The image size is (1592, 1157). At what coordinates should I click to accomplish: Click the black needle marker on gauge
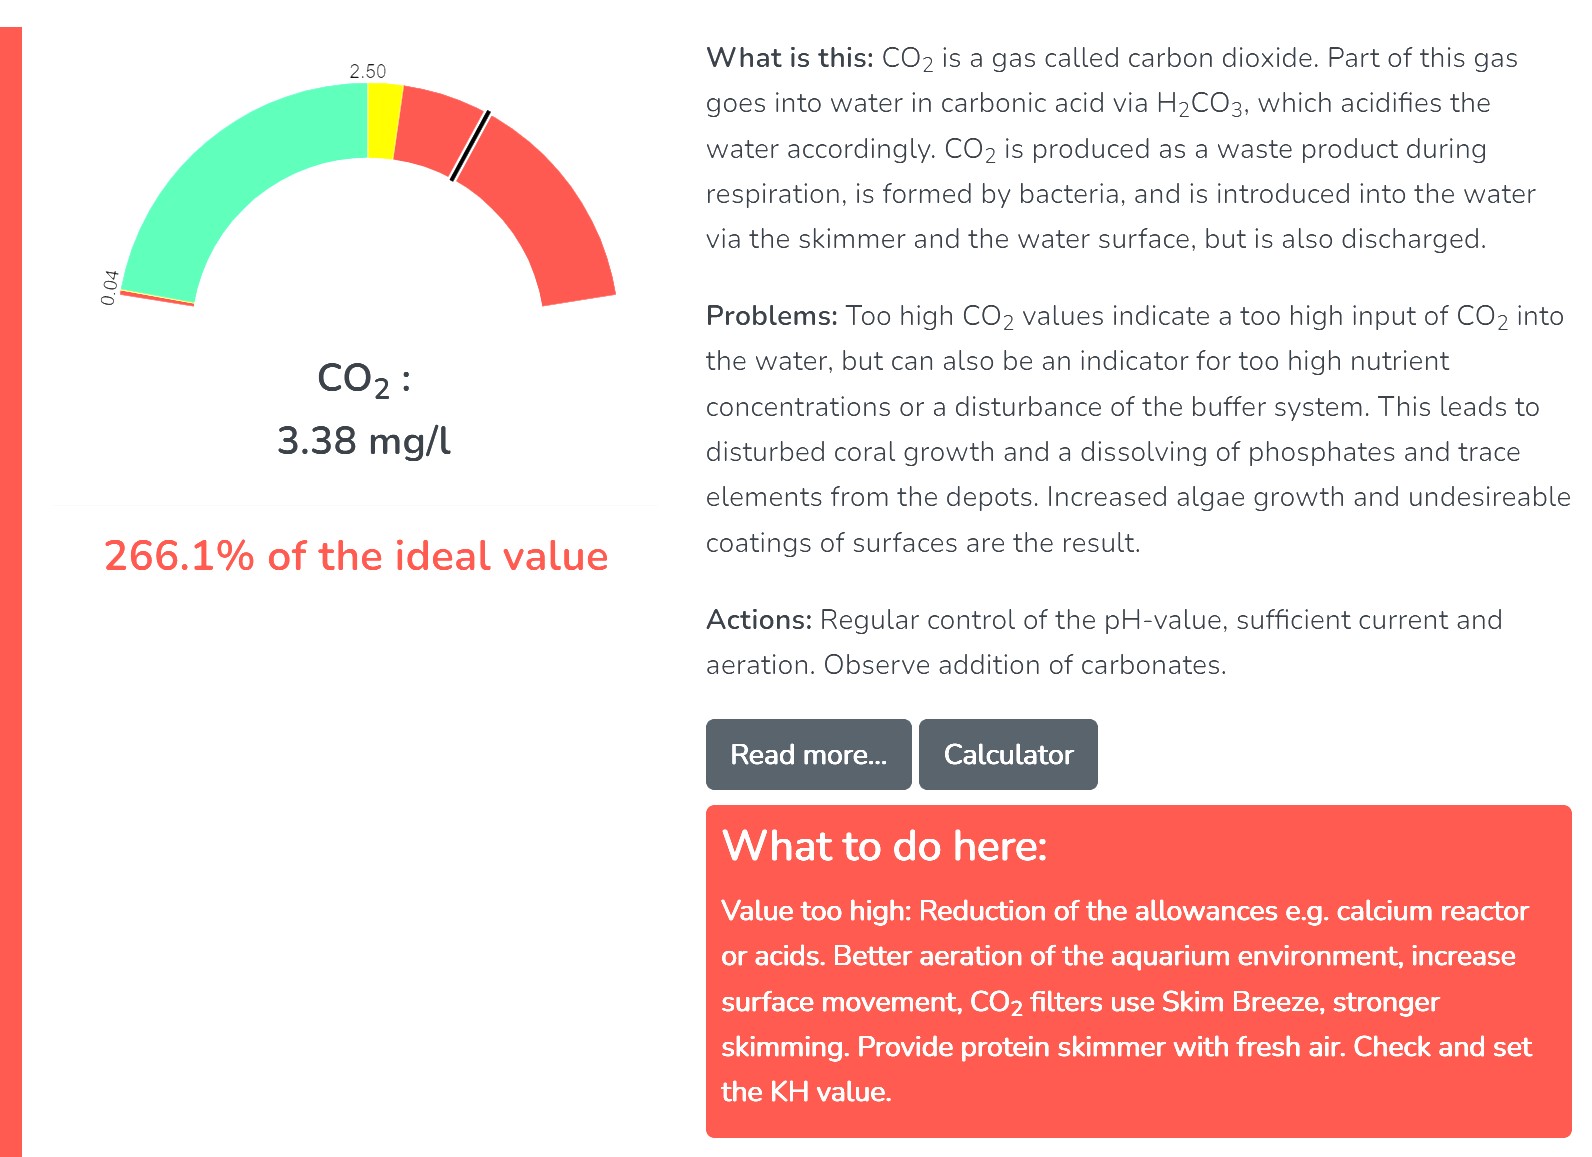[470, 146]
